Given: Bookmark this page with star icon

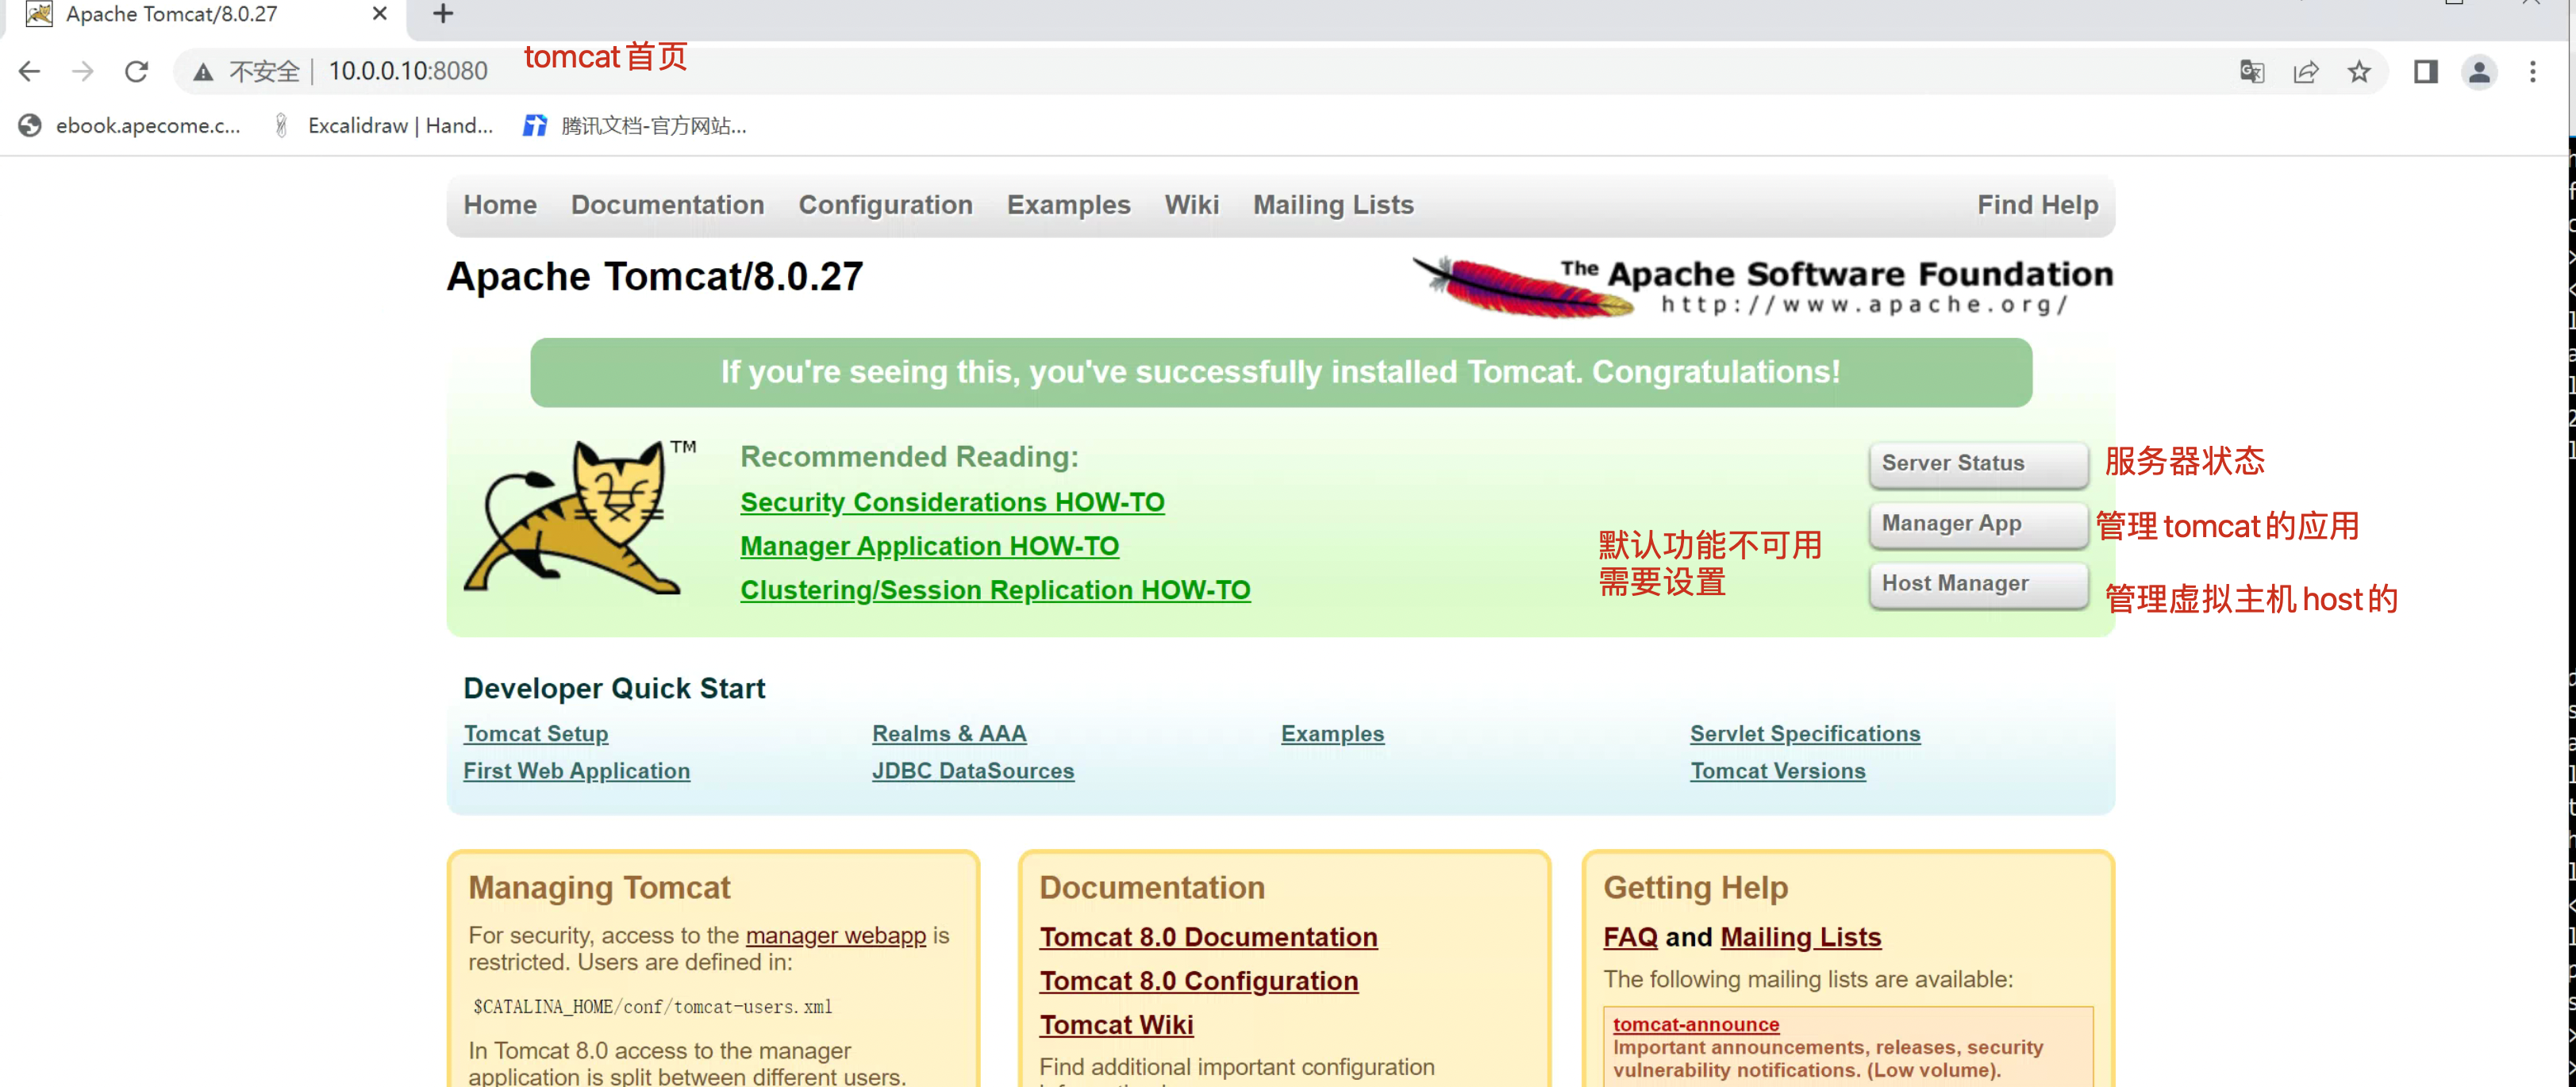Looking at the screenshot, I should point(2359,71).
